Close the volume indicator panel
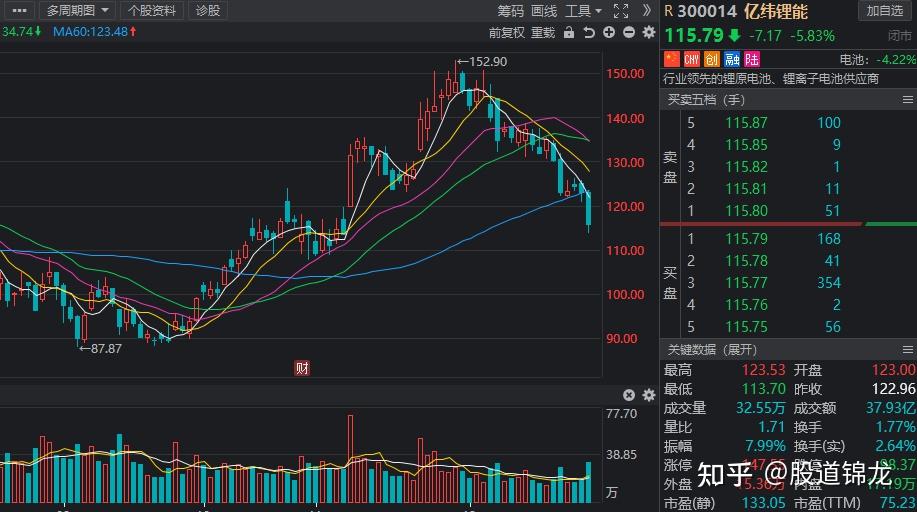Screen dimensions: 917x512 [x=629, y=395]
